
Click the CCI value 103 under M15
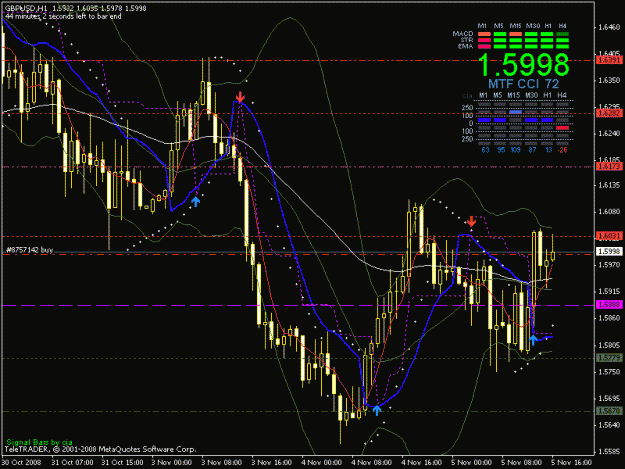click(x=515, y=150)
